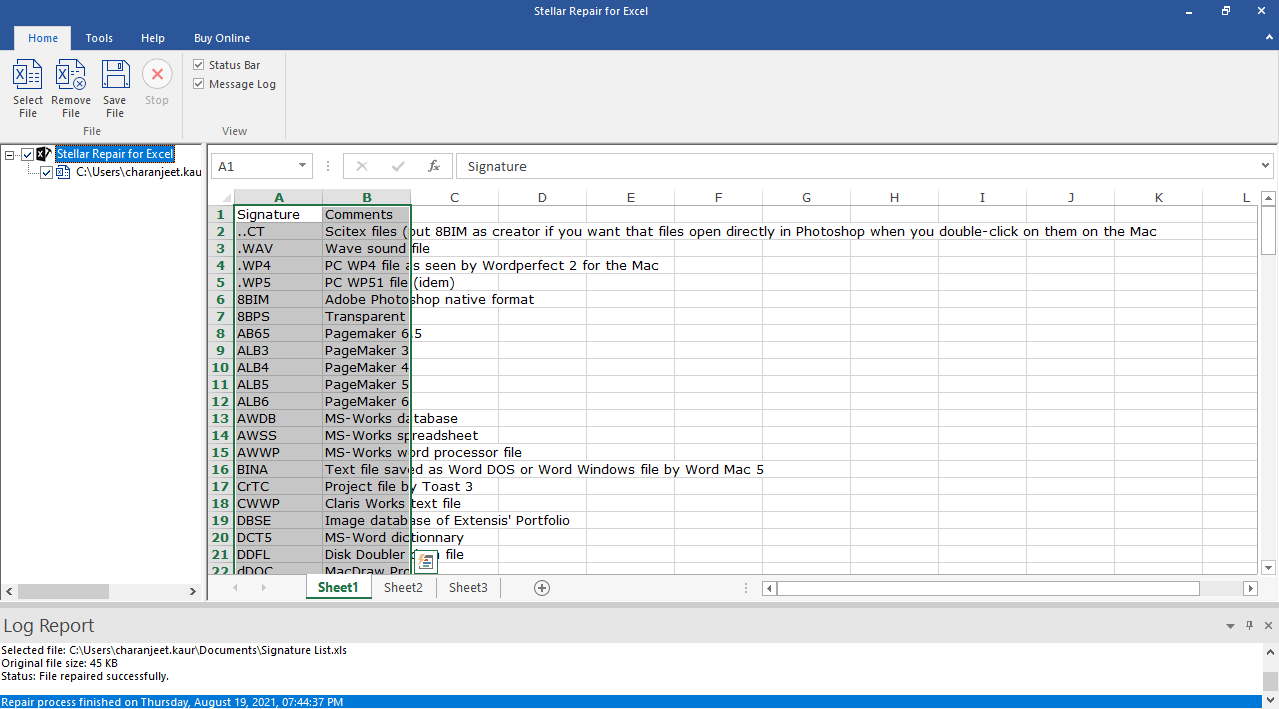The width and height of the screenshot is (1279, 709).
Task: Select column B header
Action: pyautogui.click(x=366, y=197)
